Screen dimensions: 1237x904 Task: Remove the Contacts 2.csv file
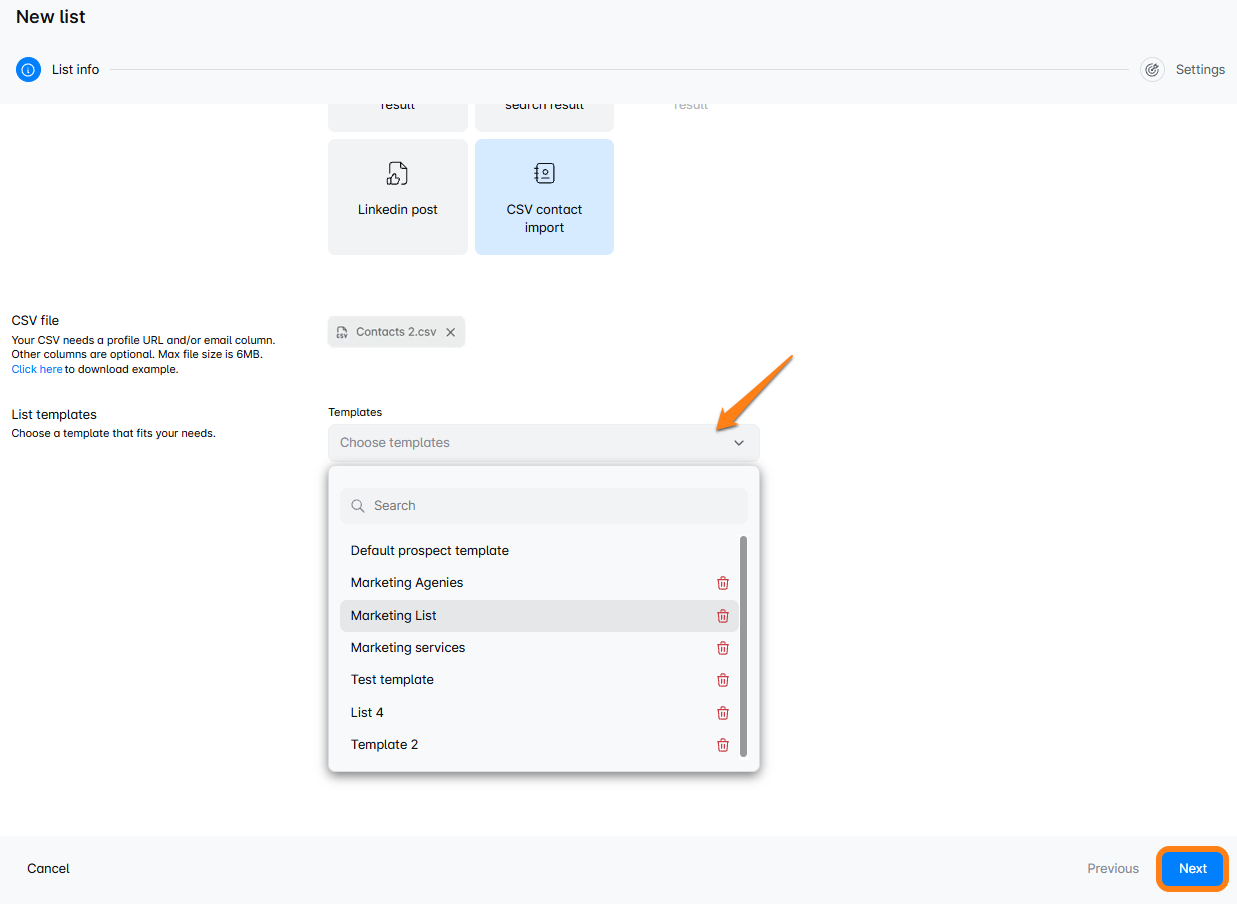click(x=451, y=332)
